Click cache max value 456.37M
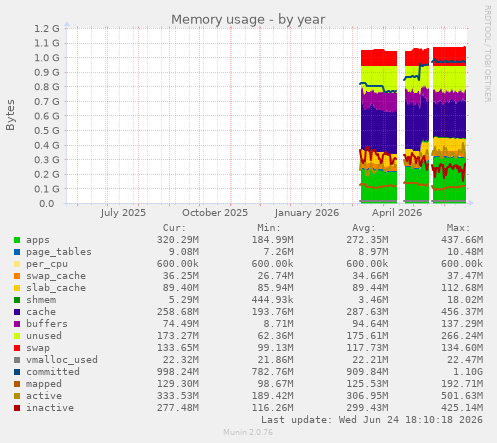 coord(462,312)
